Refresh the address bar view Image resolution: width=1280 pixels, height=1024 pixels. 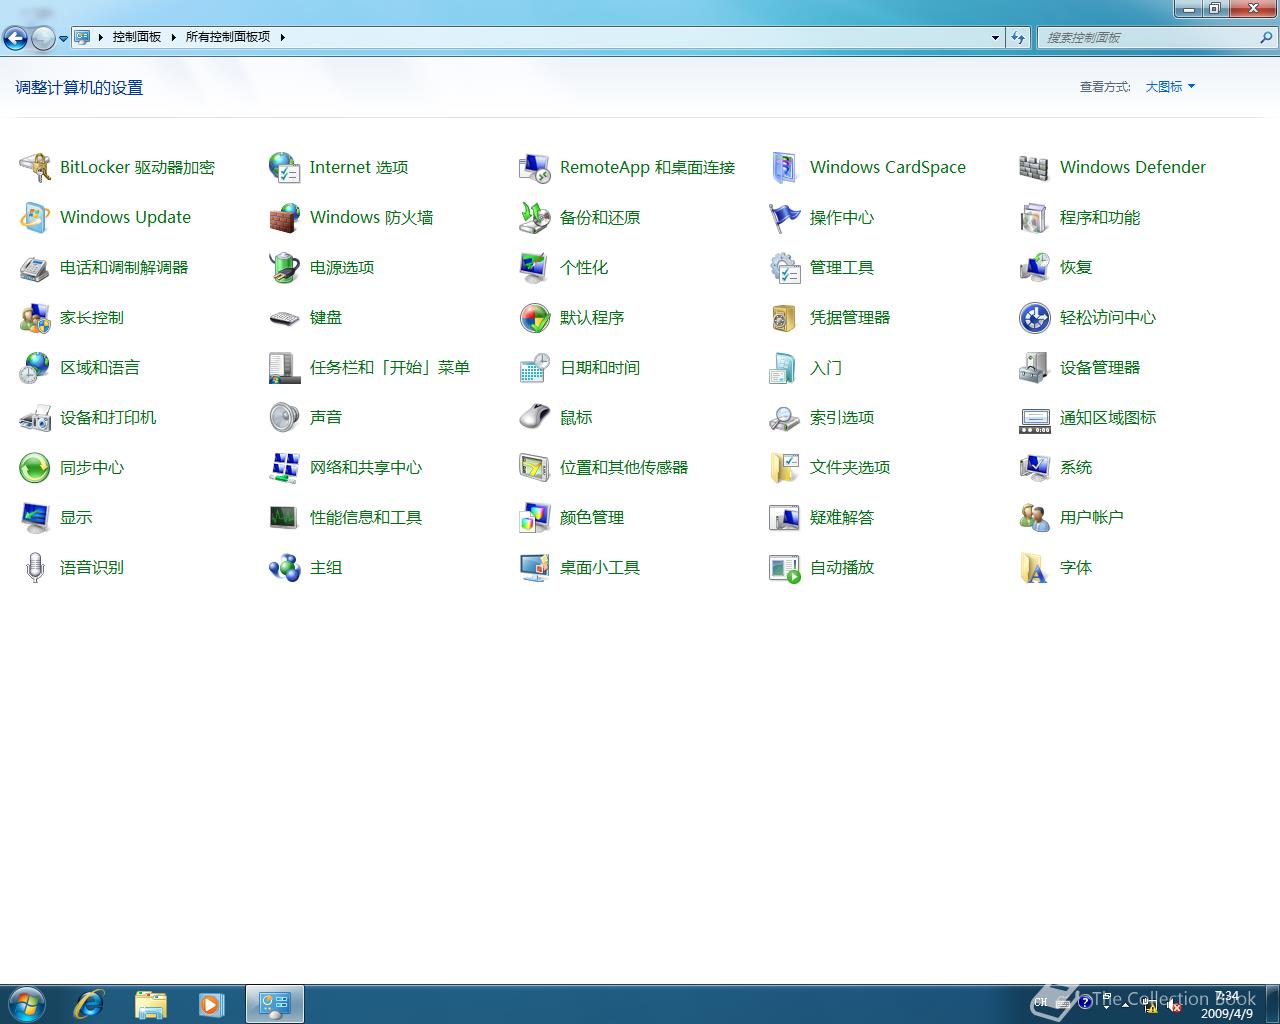tap(1018, 37)
